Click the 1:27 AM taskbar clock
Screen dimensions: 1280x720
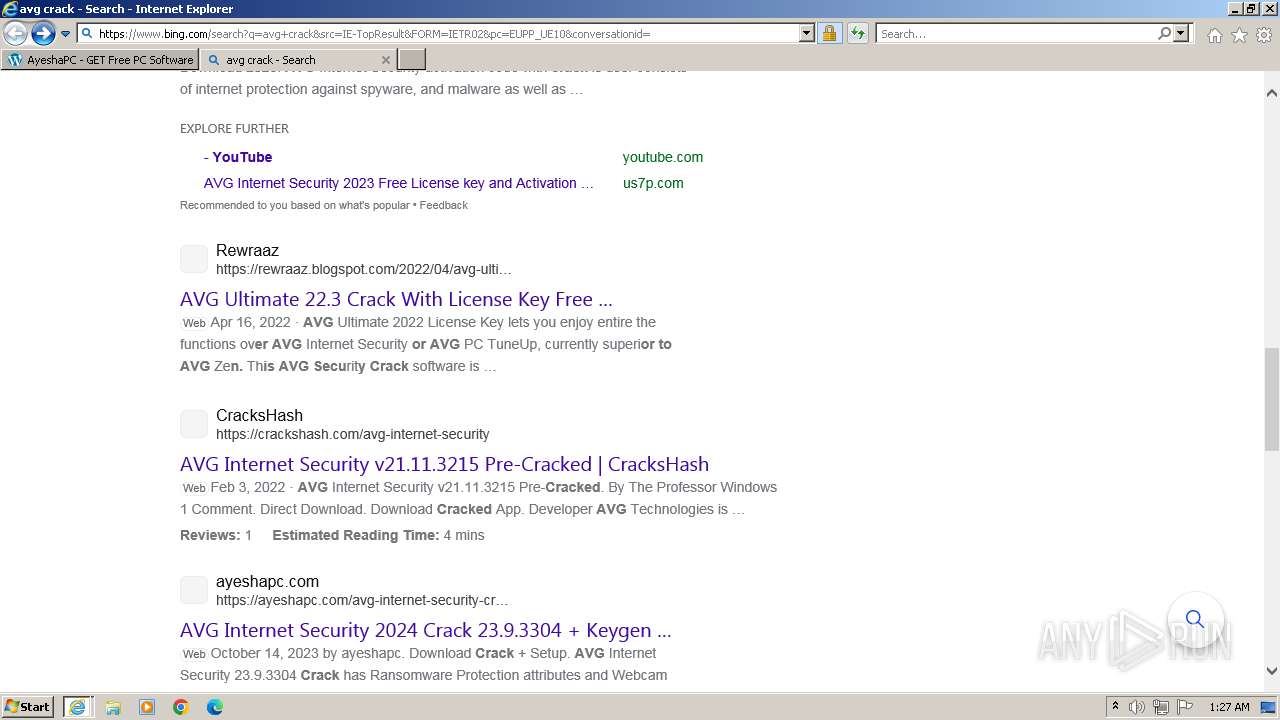(1229, 707)
